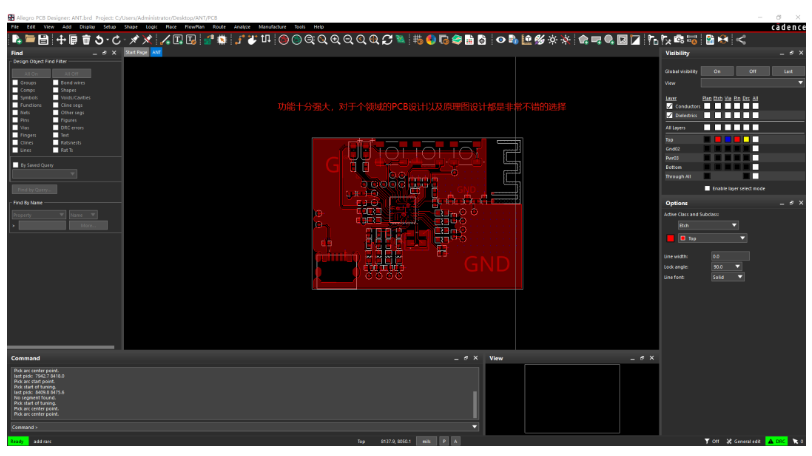Select the Delay Tune icon
Image resolution: width=812 pixels, height=456 pixels.
coord(266,40)
